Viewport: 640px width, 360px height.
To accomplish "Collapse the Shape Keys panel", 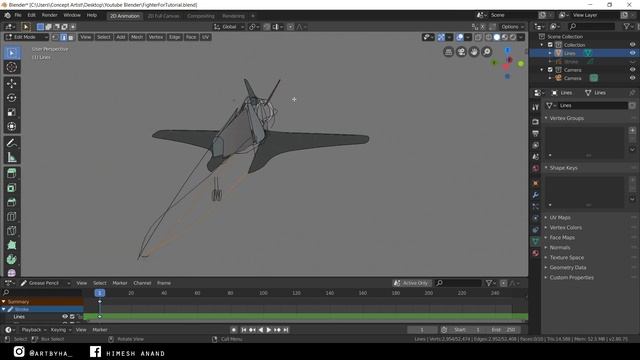I will tap(563, 168).
